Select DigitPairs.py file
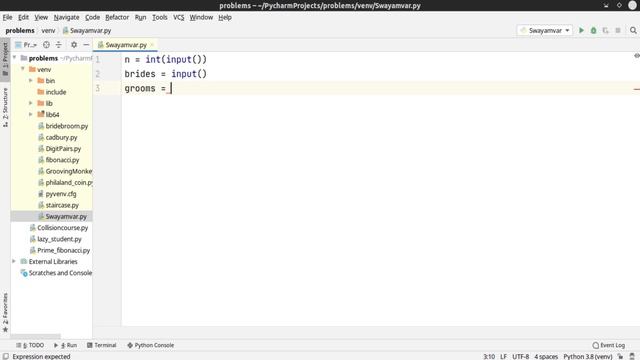The image size is (640, 360). pos(60,149)
